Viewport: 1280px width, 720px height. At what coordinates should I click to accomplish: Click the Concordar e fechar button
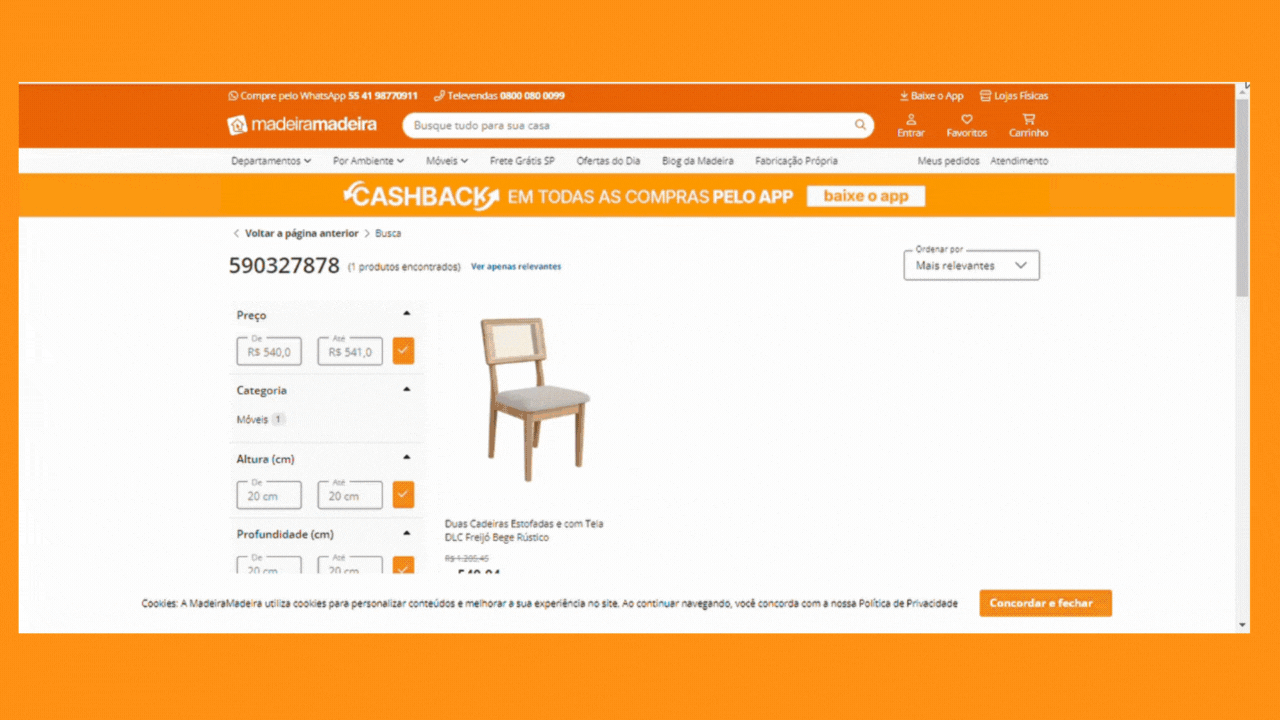click(1045, 603)
